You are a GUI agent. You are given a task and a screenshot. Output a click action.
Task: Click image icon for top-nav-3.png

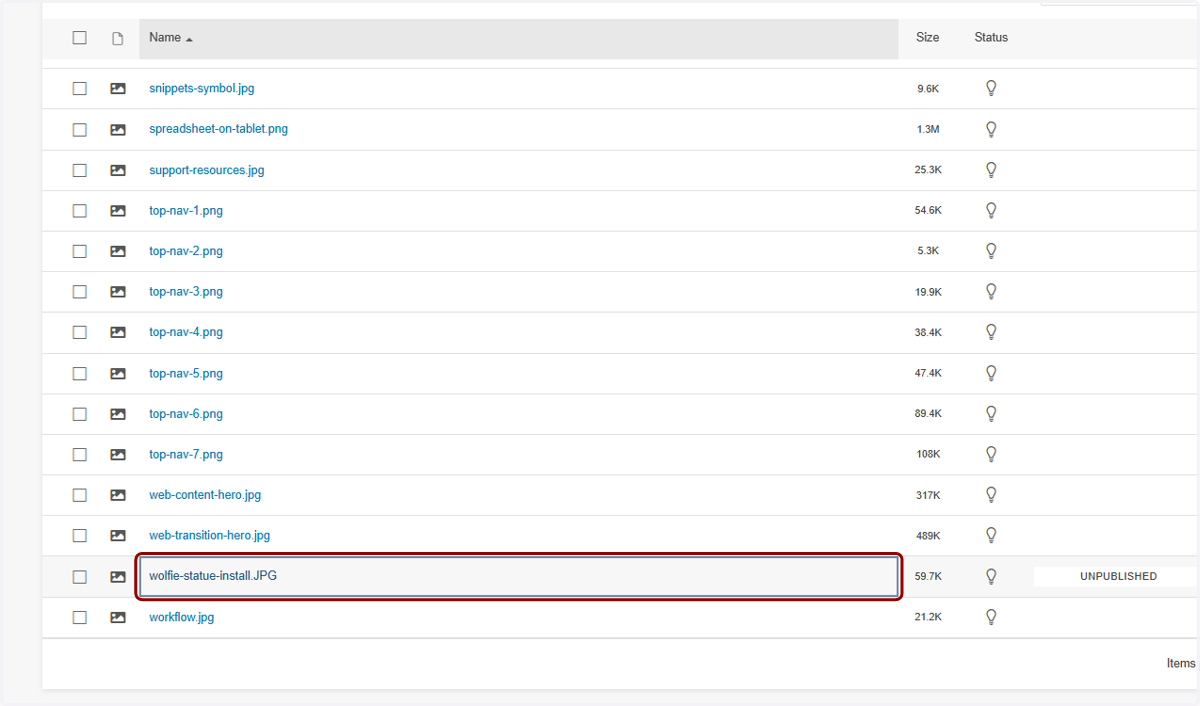[118, 292]
